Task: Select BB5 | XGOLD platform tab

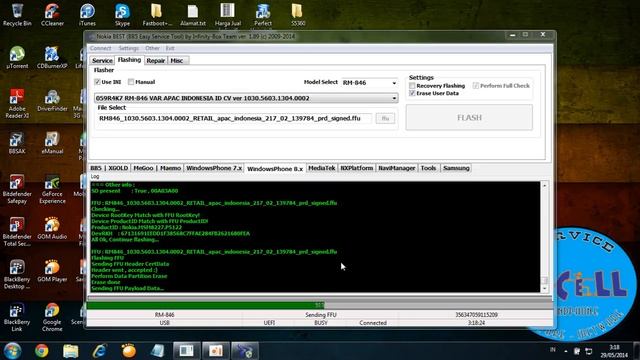Action: click(109, 168)
